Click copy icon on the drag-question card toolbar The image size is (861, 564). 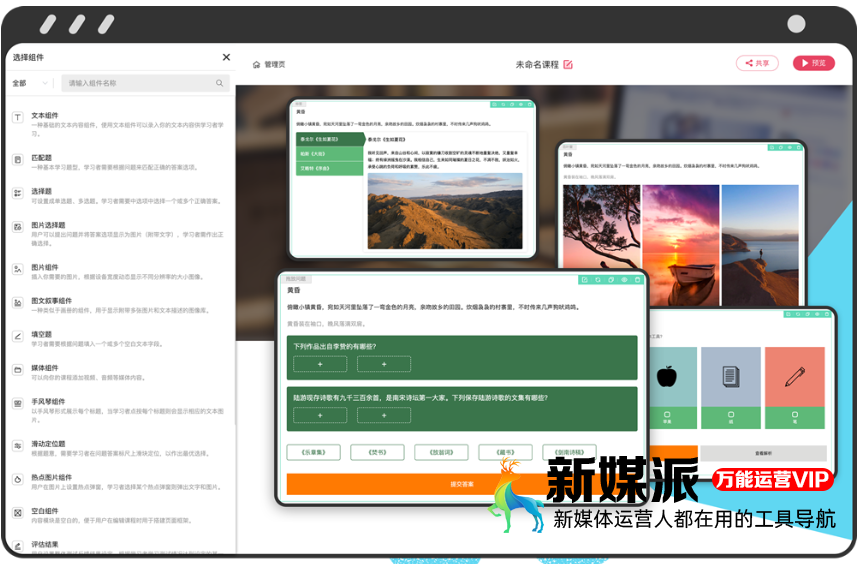pyautogui.click(x=611, y=280)
